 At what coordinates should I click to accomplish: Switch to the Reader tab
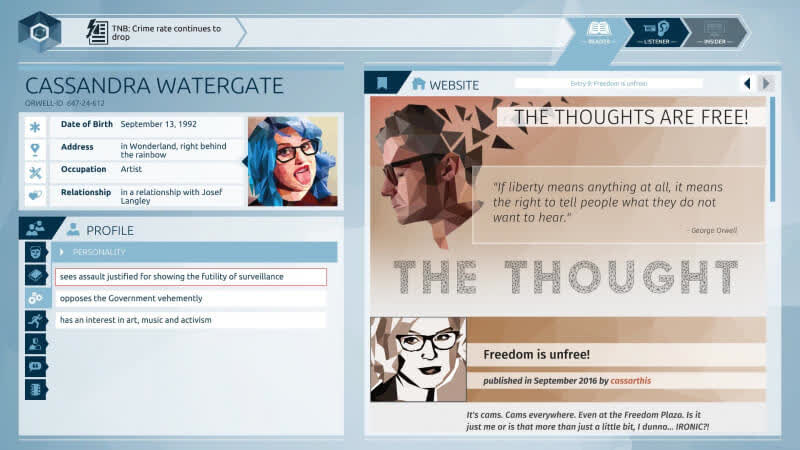pyautogui.click(x=598, y=33)
